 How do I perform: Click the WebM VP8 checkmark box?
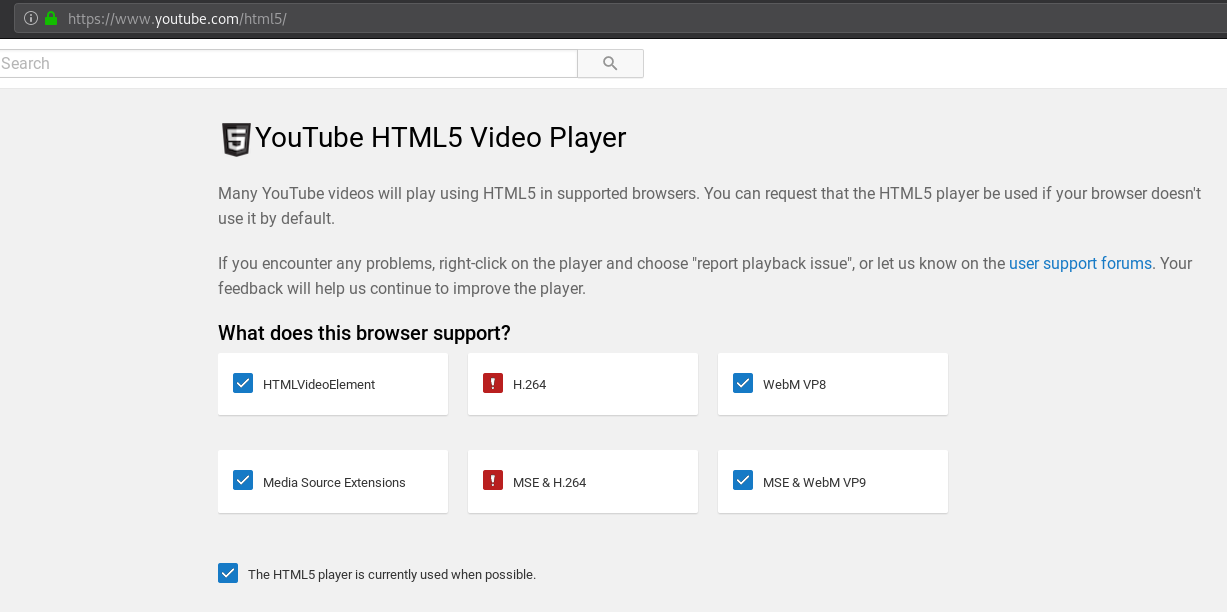coord(743,383)
